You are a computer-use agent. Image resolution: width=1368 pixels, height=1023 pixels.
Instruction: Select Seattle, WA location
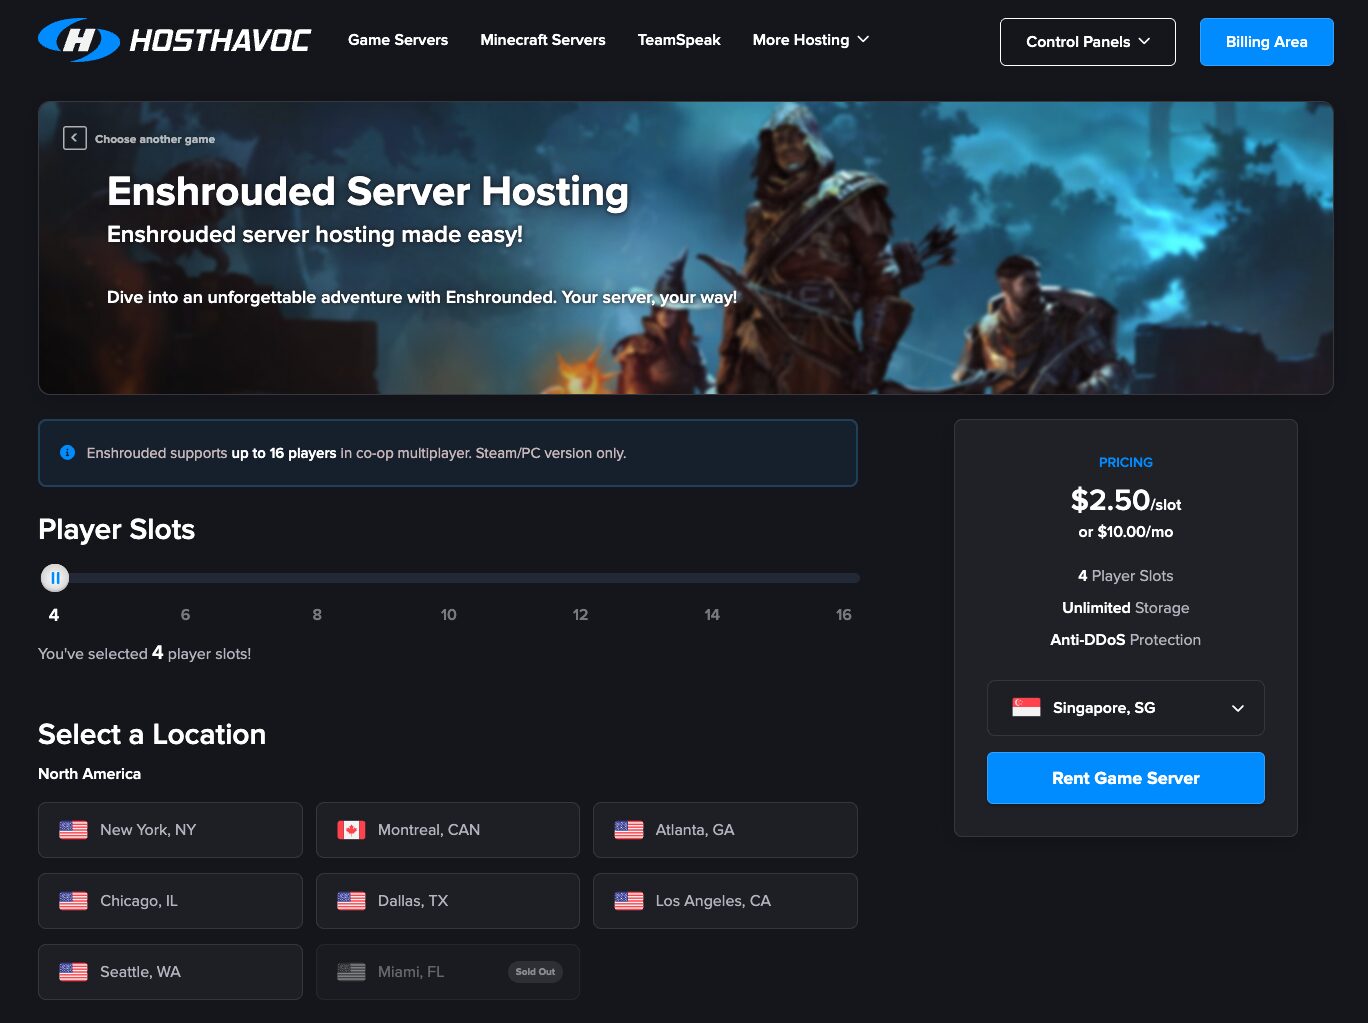[170, 972]
